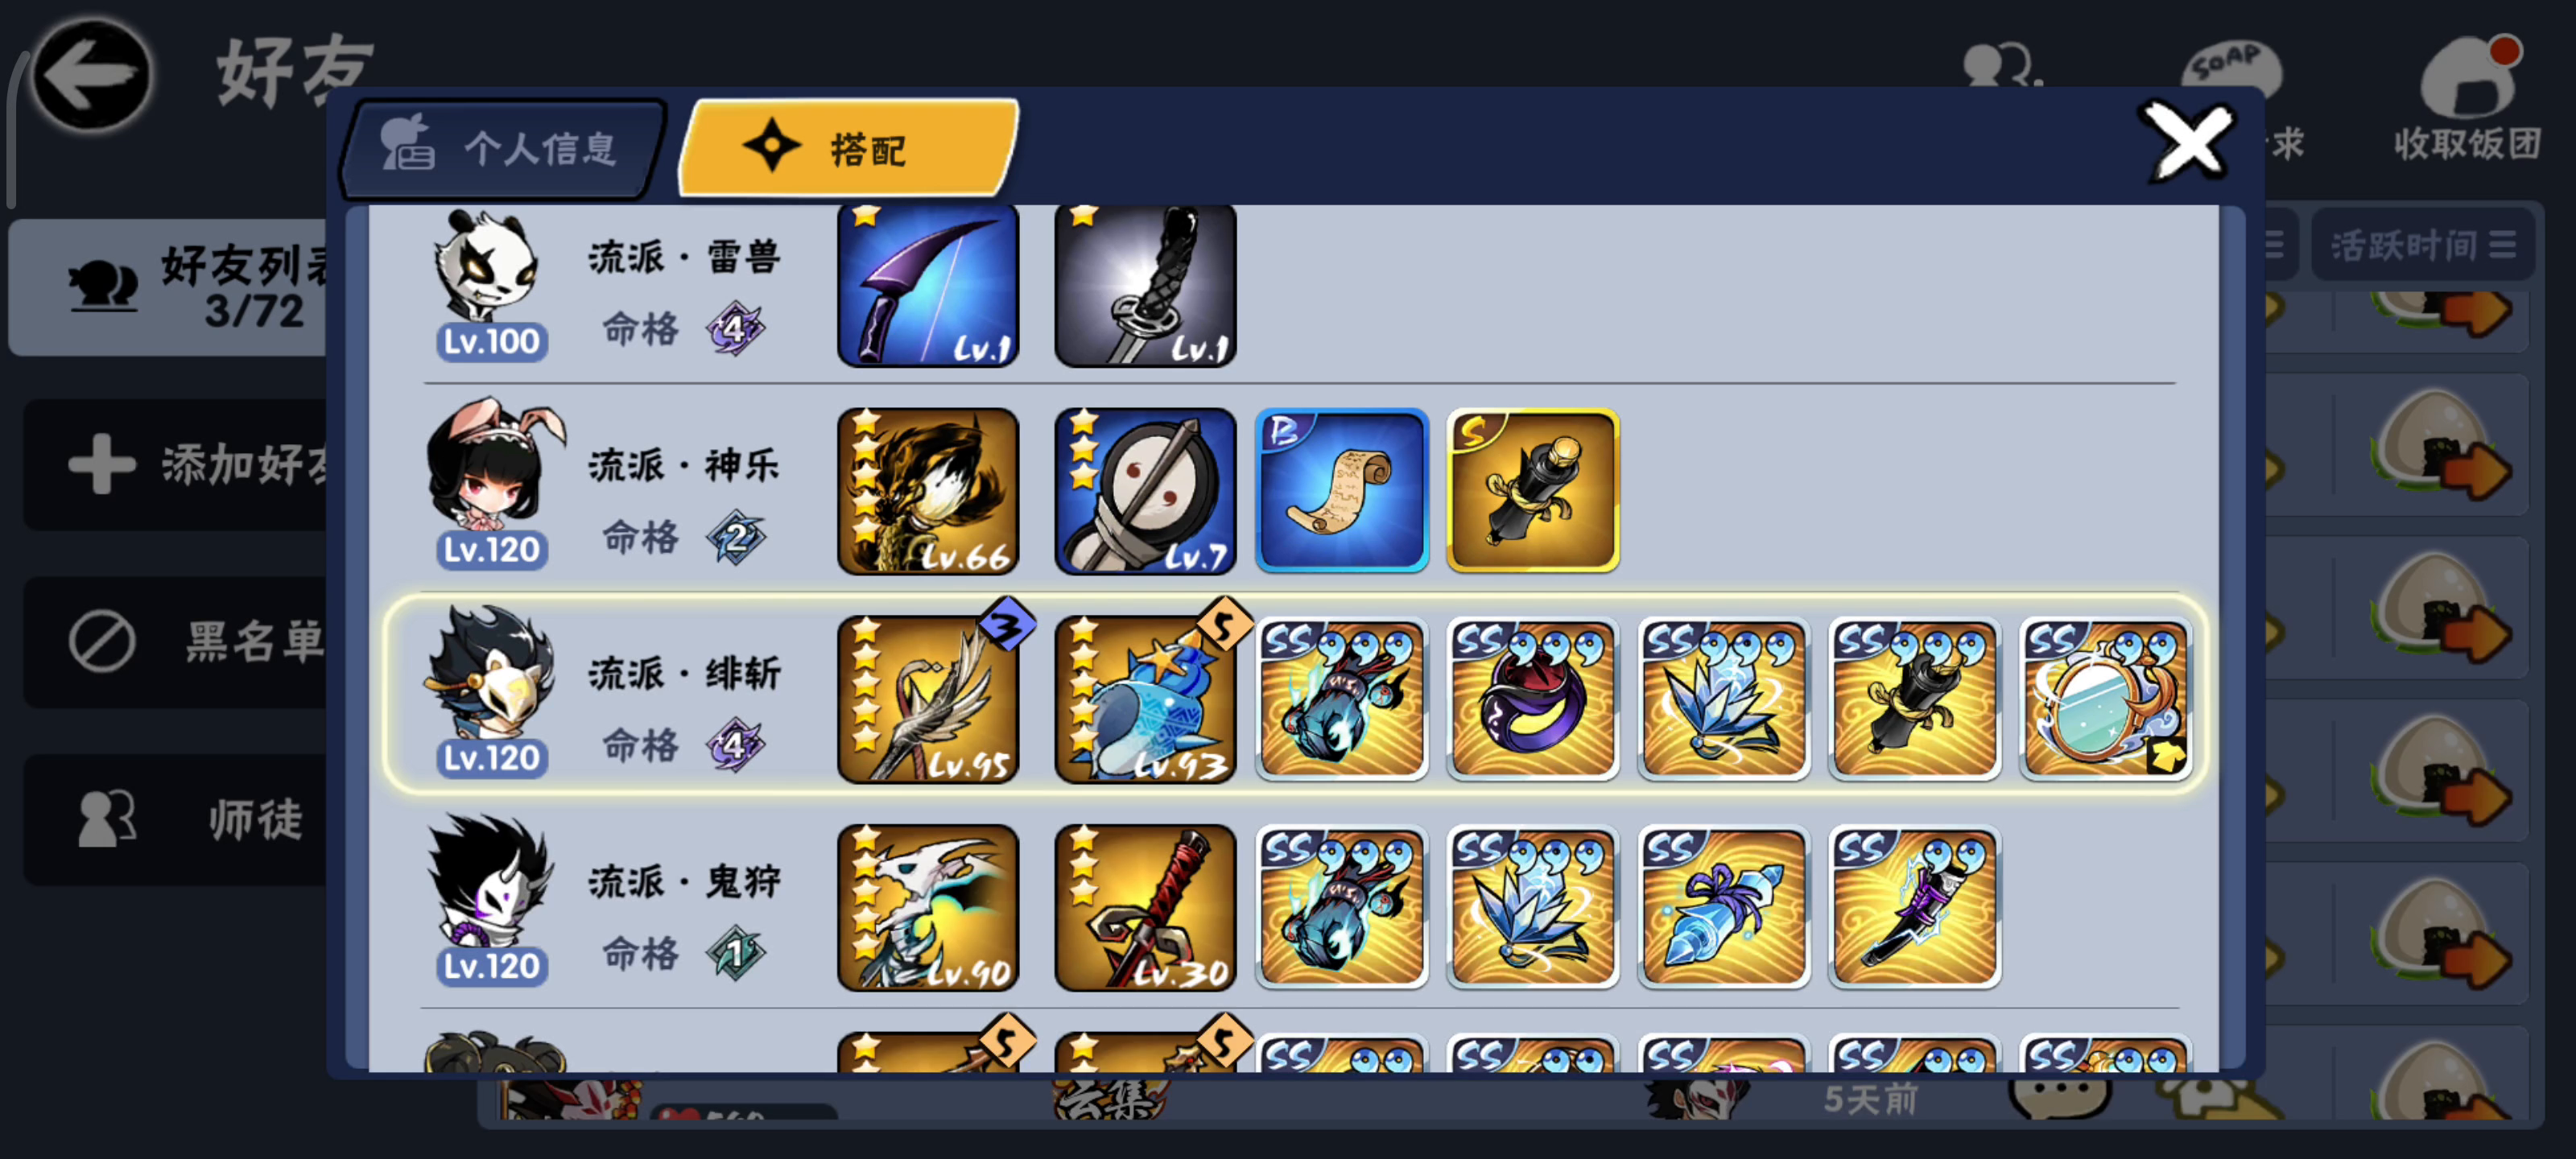
Task: Open the Lv.95 feather blade weapon
Action: [x=928, y=699]
